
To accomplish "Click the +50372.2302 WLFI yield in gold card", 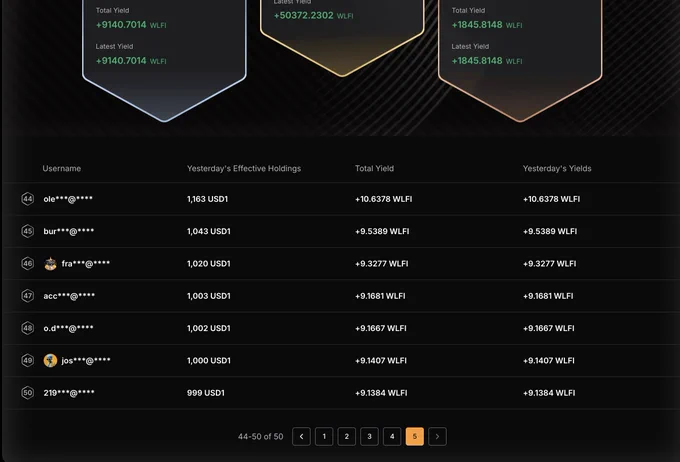I will (x=313, y=16).
